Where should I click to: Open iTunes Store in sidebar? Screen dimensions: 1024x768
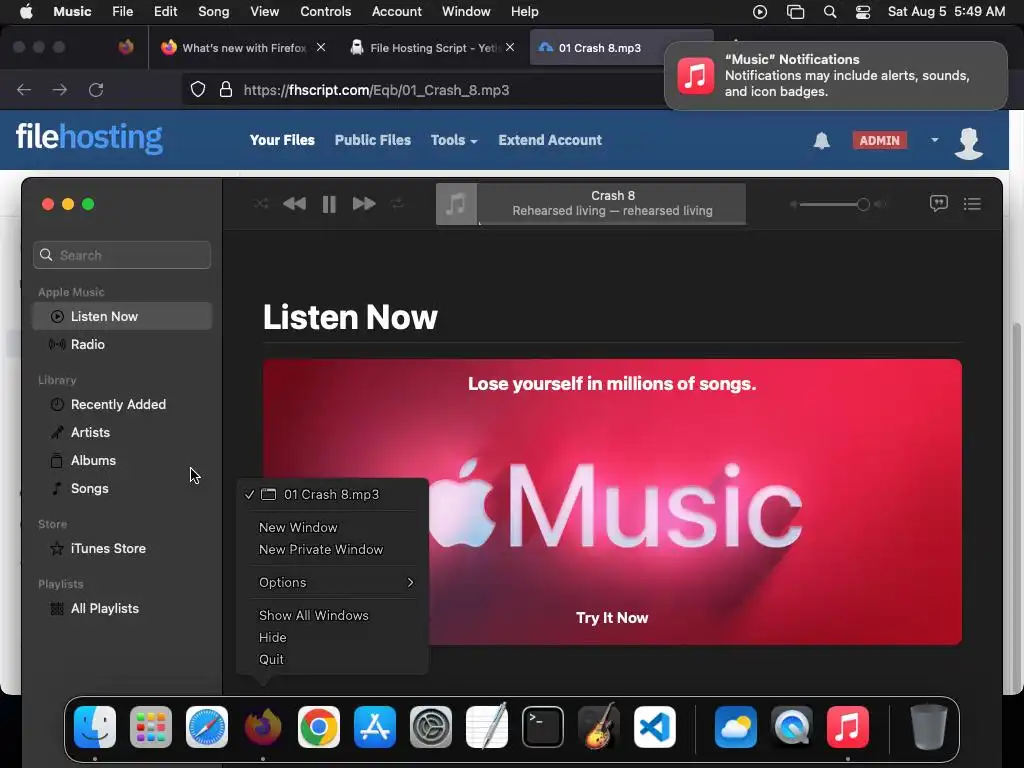[122, 549]
